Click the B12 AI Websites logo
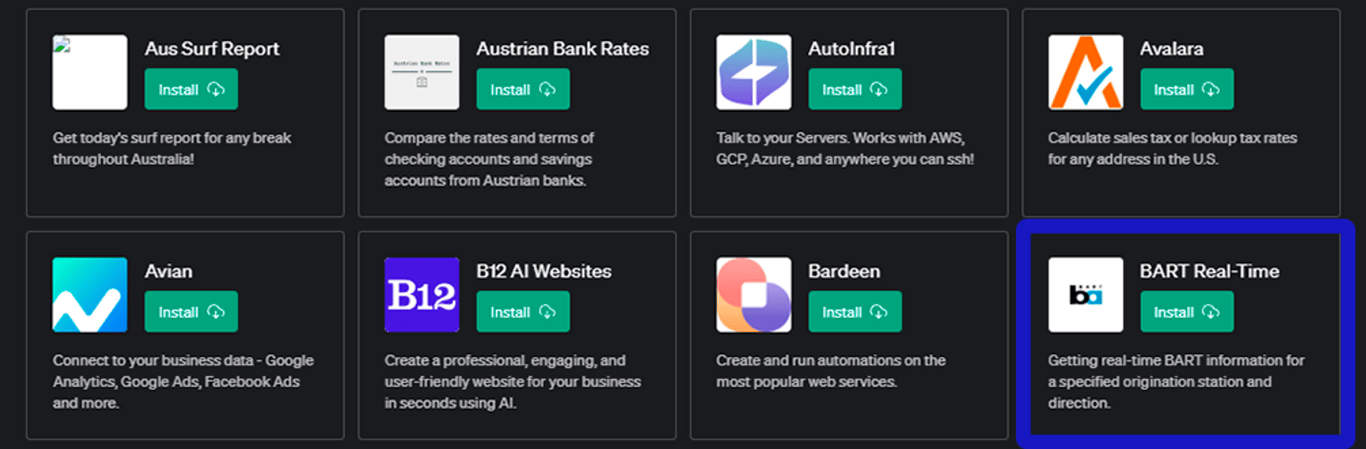Image resolution: width=1366 pixels, height=449 pixels. point(422,295)
